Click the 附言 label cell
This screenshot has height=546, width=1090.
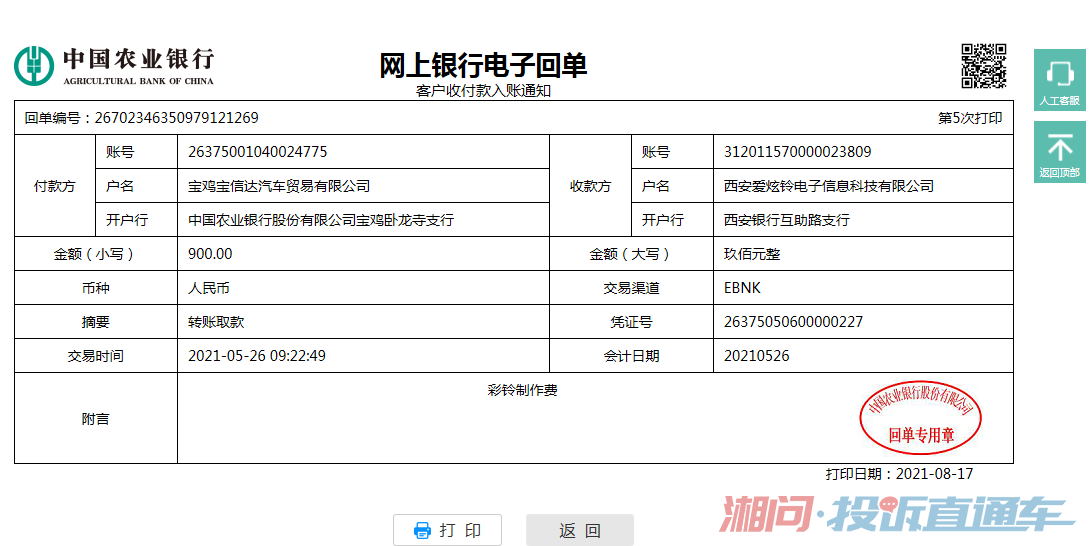pos(96,419)
